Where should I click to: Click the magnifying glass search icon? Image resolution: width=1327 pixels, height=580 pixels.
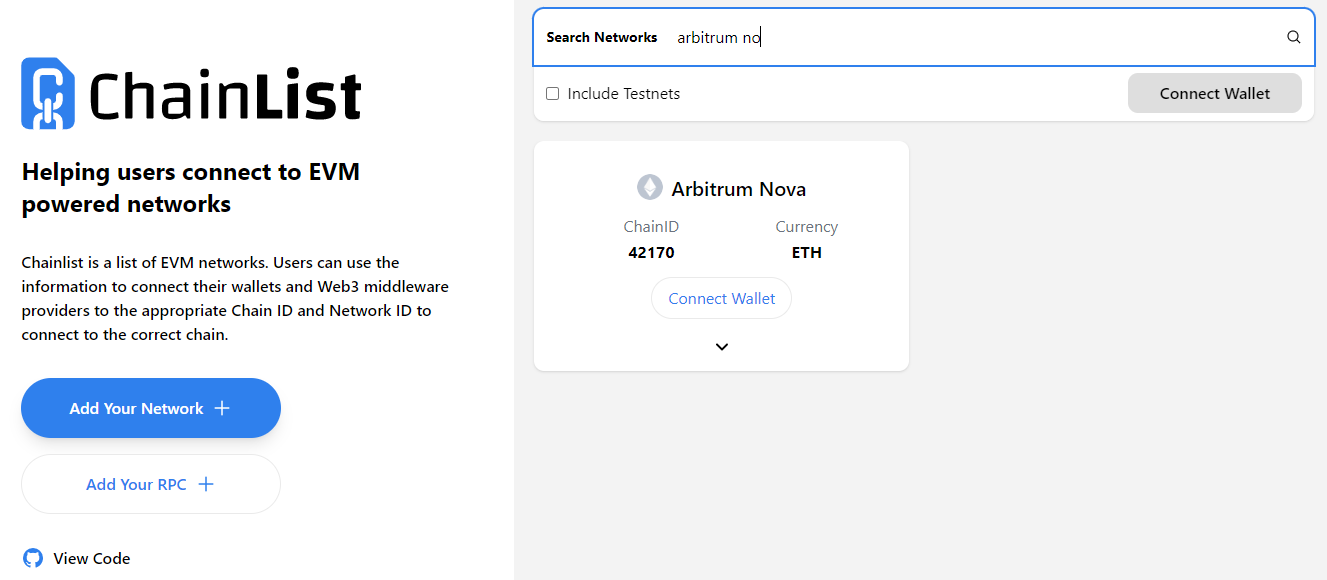point(1293,37)
